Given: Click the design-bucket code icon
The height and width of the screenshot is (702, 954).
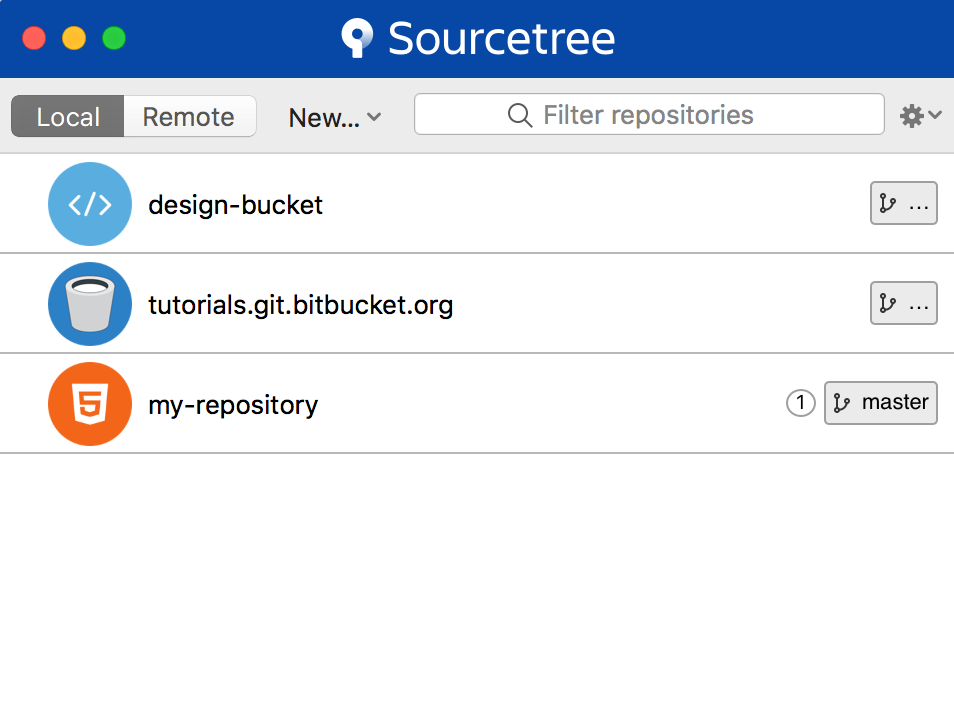Looking at the screenshot, I should click(90, 204).
